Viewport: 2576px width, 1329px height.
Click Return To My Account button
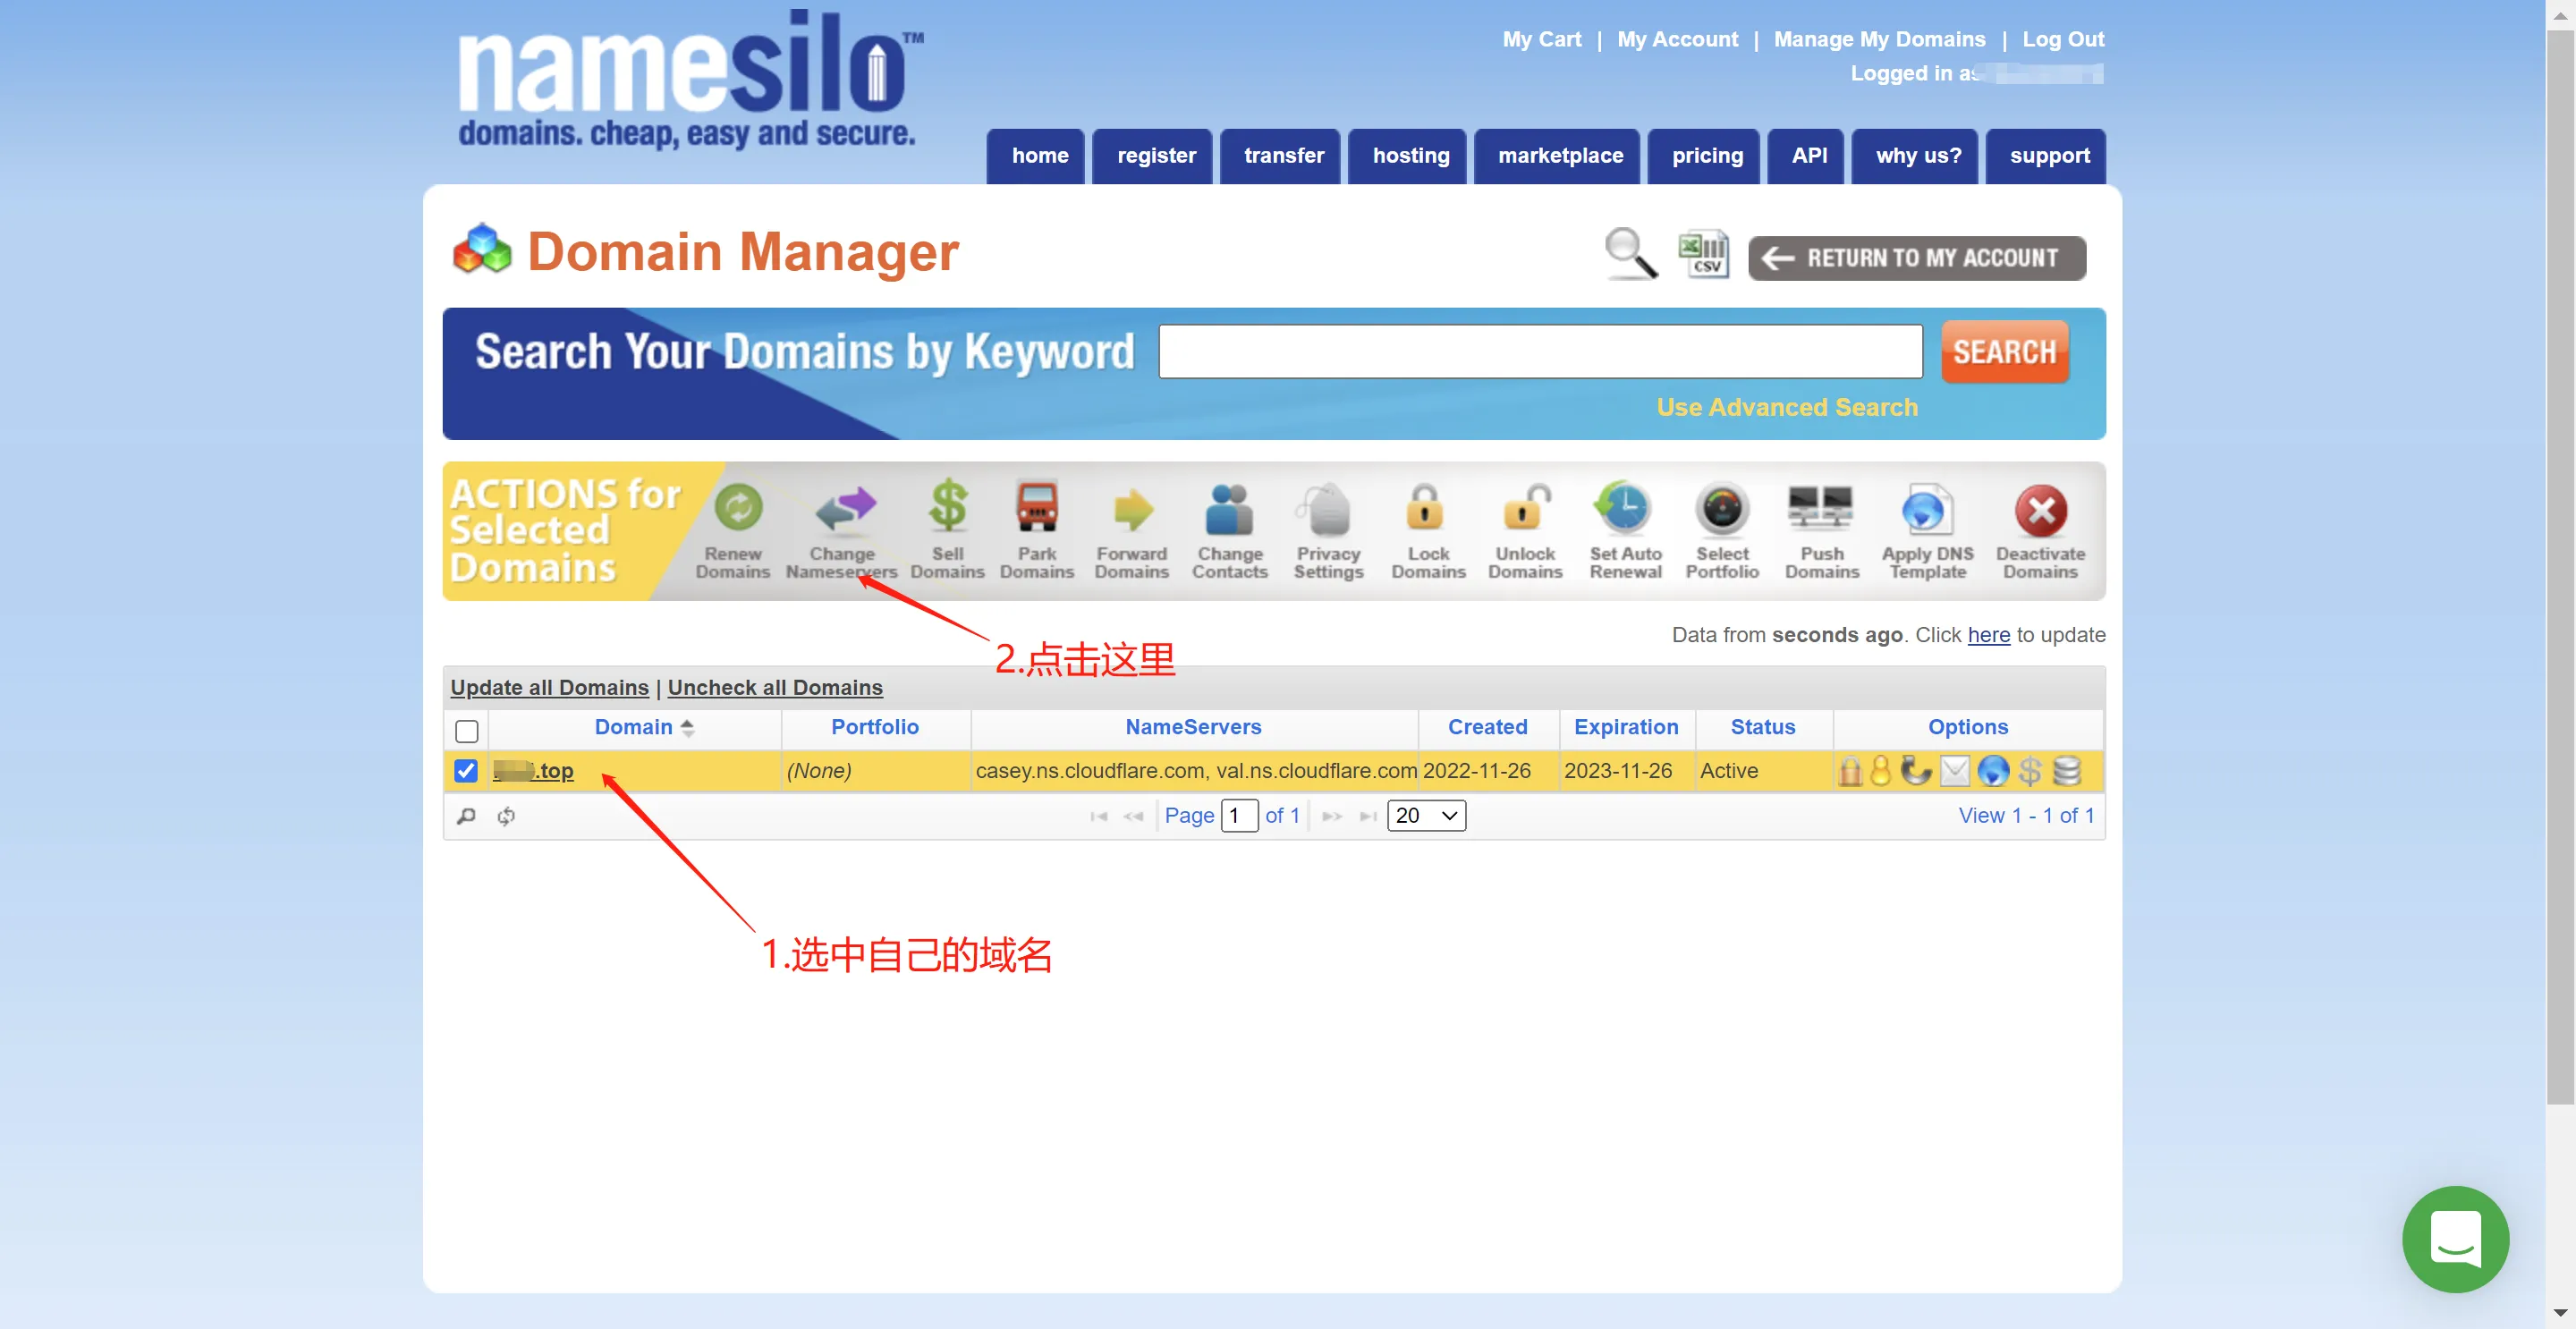point(1916,257)
